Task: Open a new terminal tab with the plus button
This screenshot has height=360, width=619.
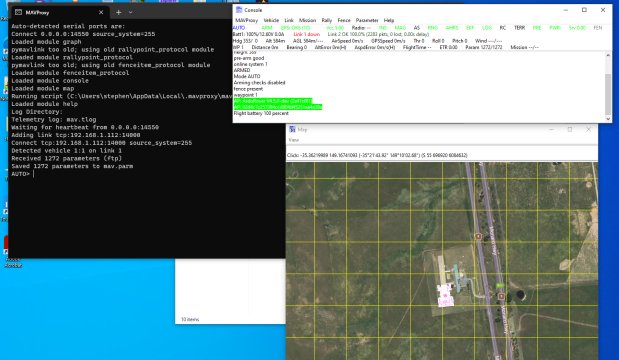Action: 118,12
